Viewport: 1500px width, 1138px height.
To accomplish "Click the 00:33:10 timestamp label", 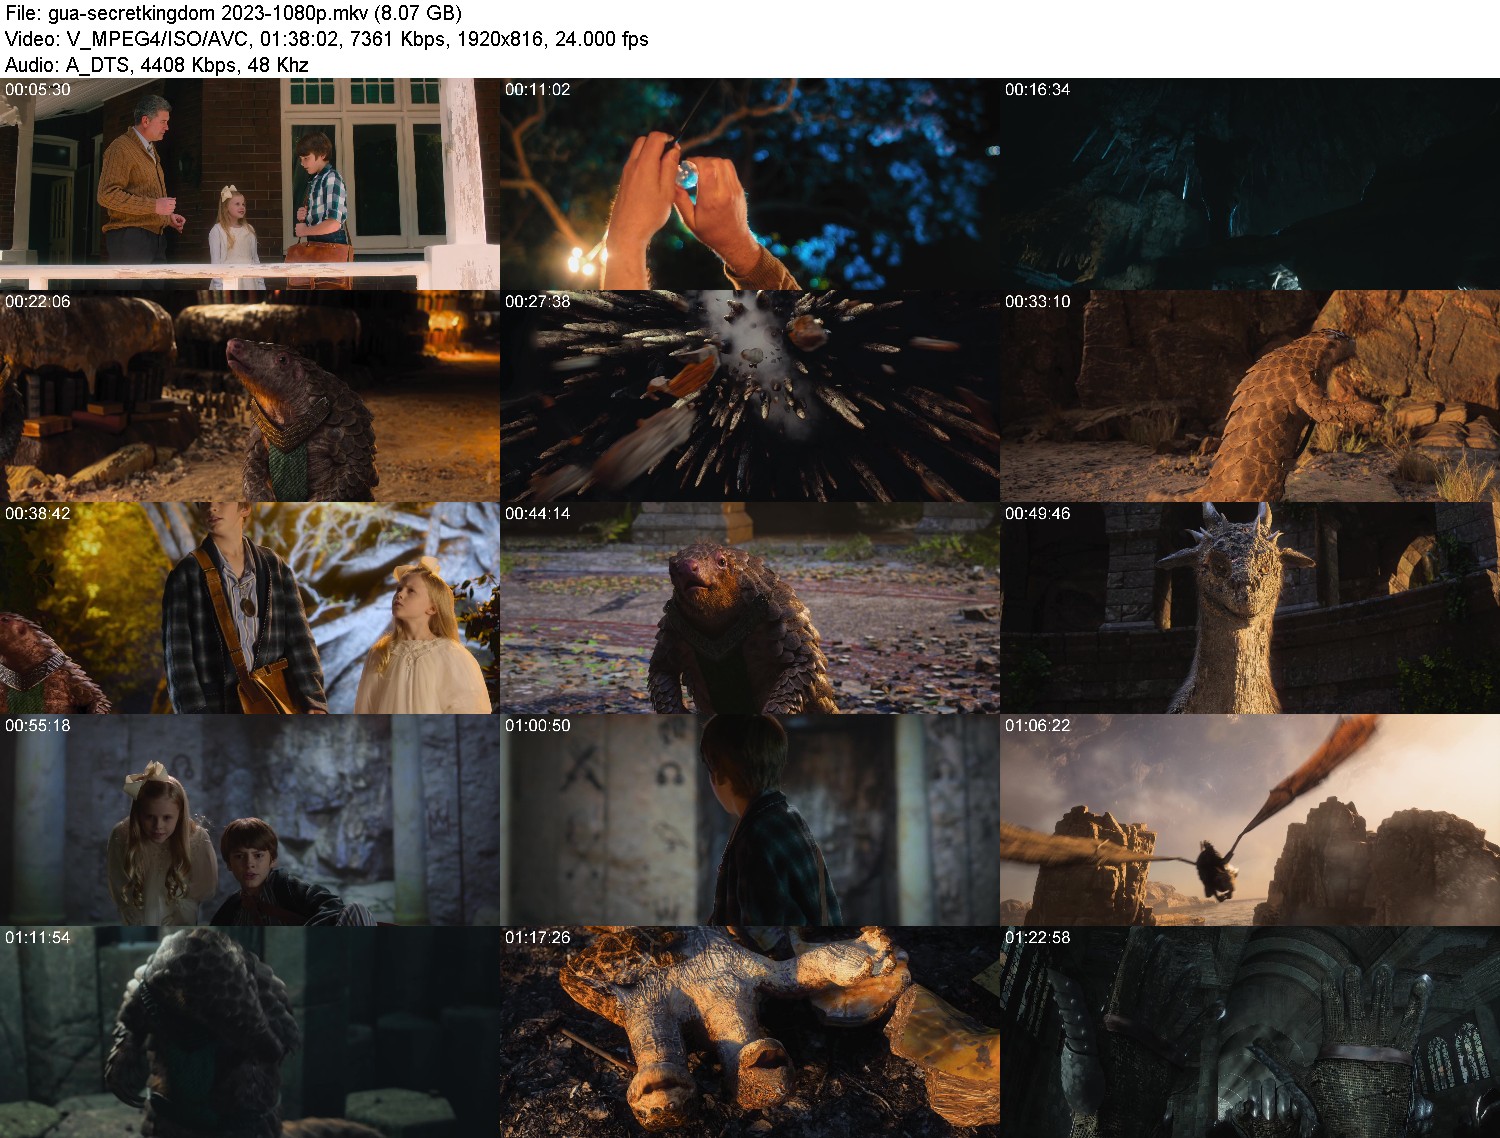I will (x=1038, y=301).
